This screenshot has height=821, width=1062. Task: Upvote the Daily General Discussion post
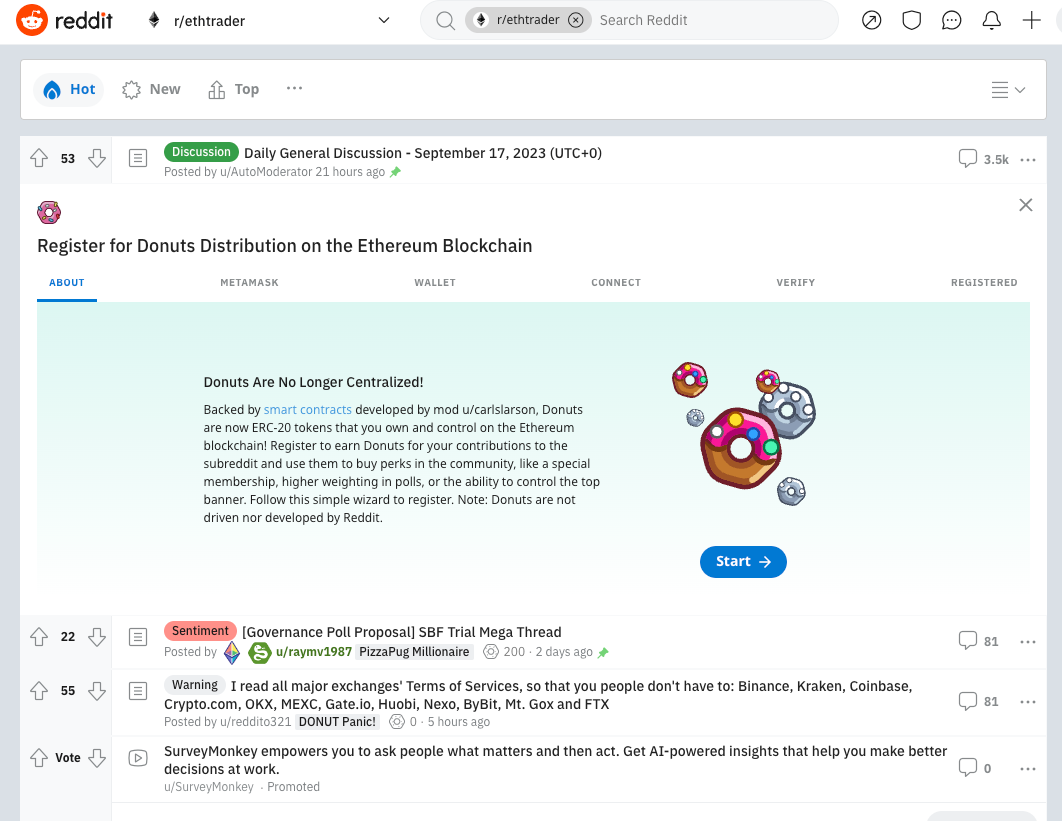click(x=39, y=159)
